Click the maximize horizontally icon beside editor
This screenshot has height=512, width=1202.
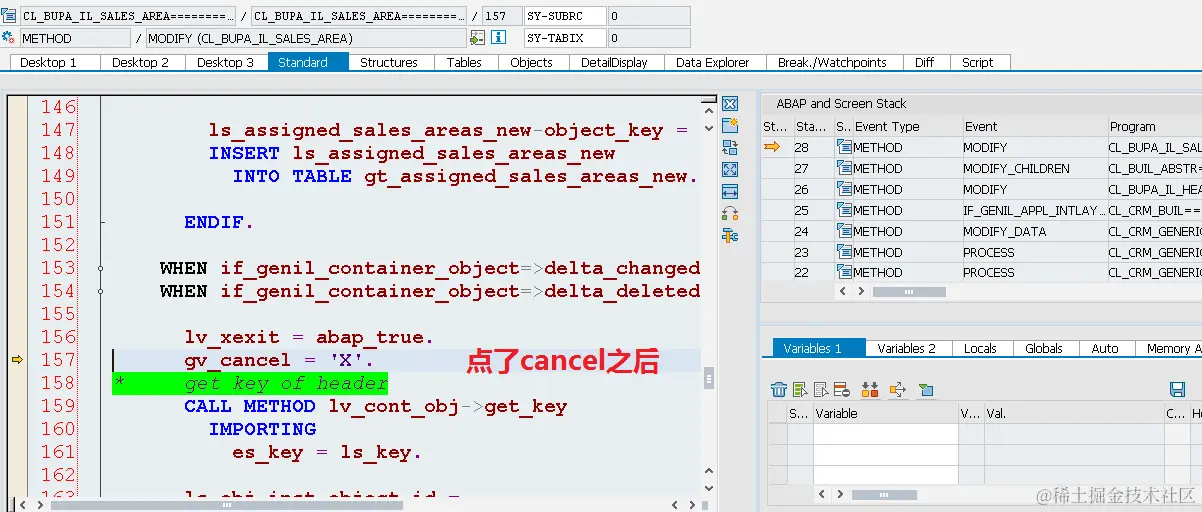pyautogui.click(x=730, y=191)
